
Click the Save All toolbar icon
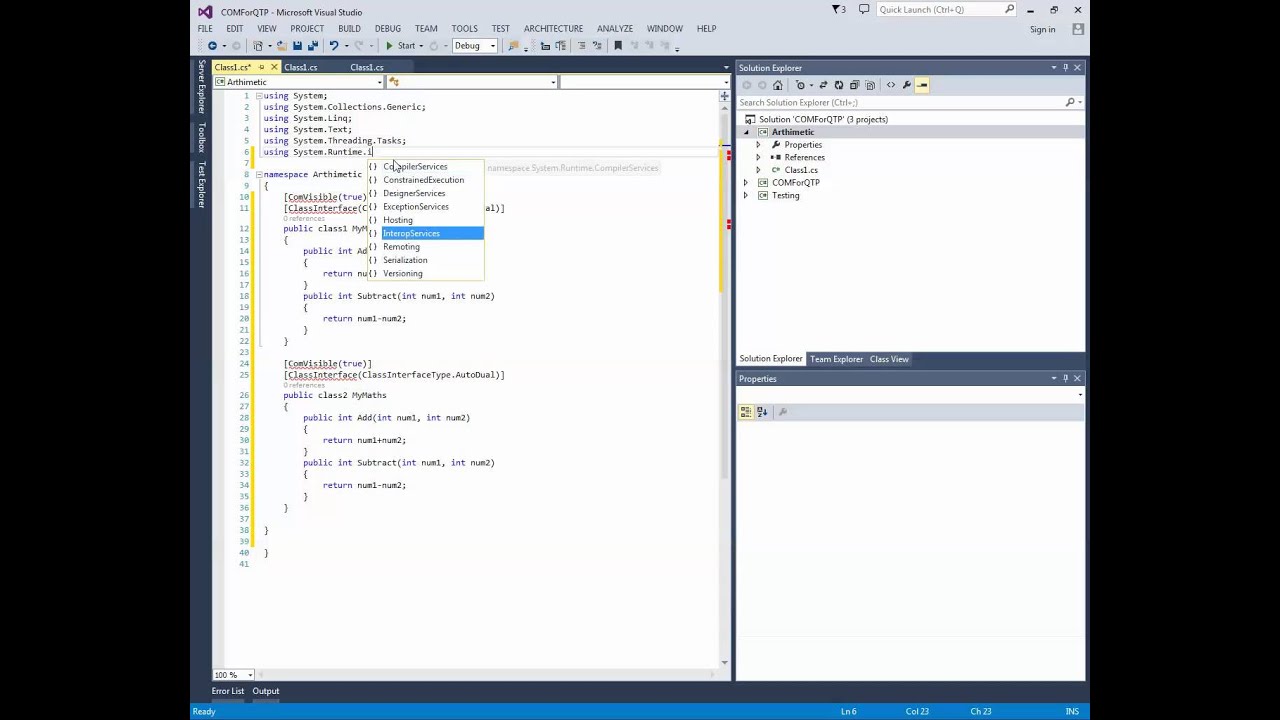(313, 45)
